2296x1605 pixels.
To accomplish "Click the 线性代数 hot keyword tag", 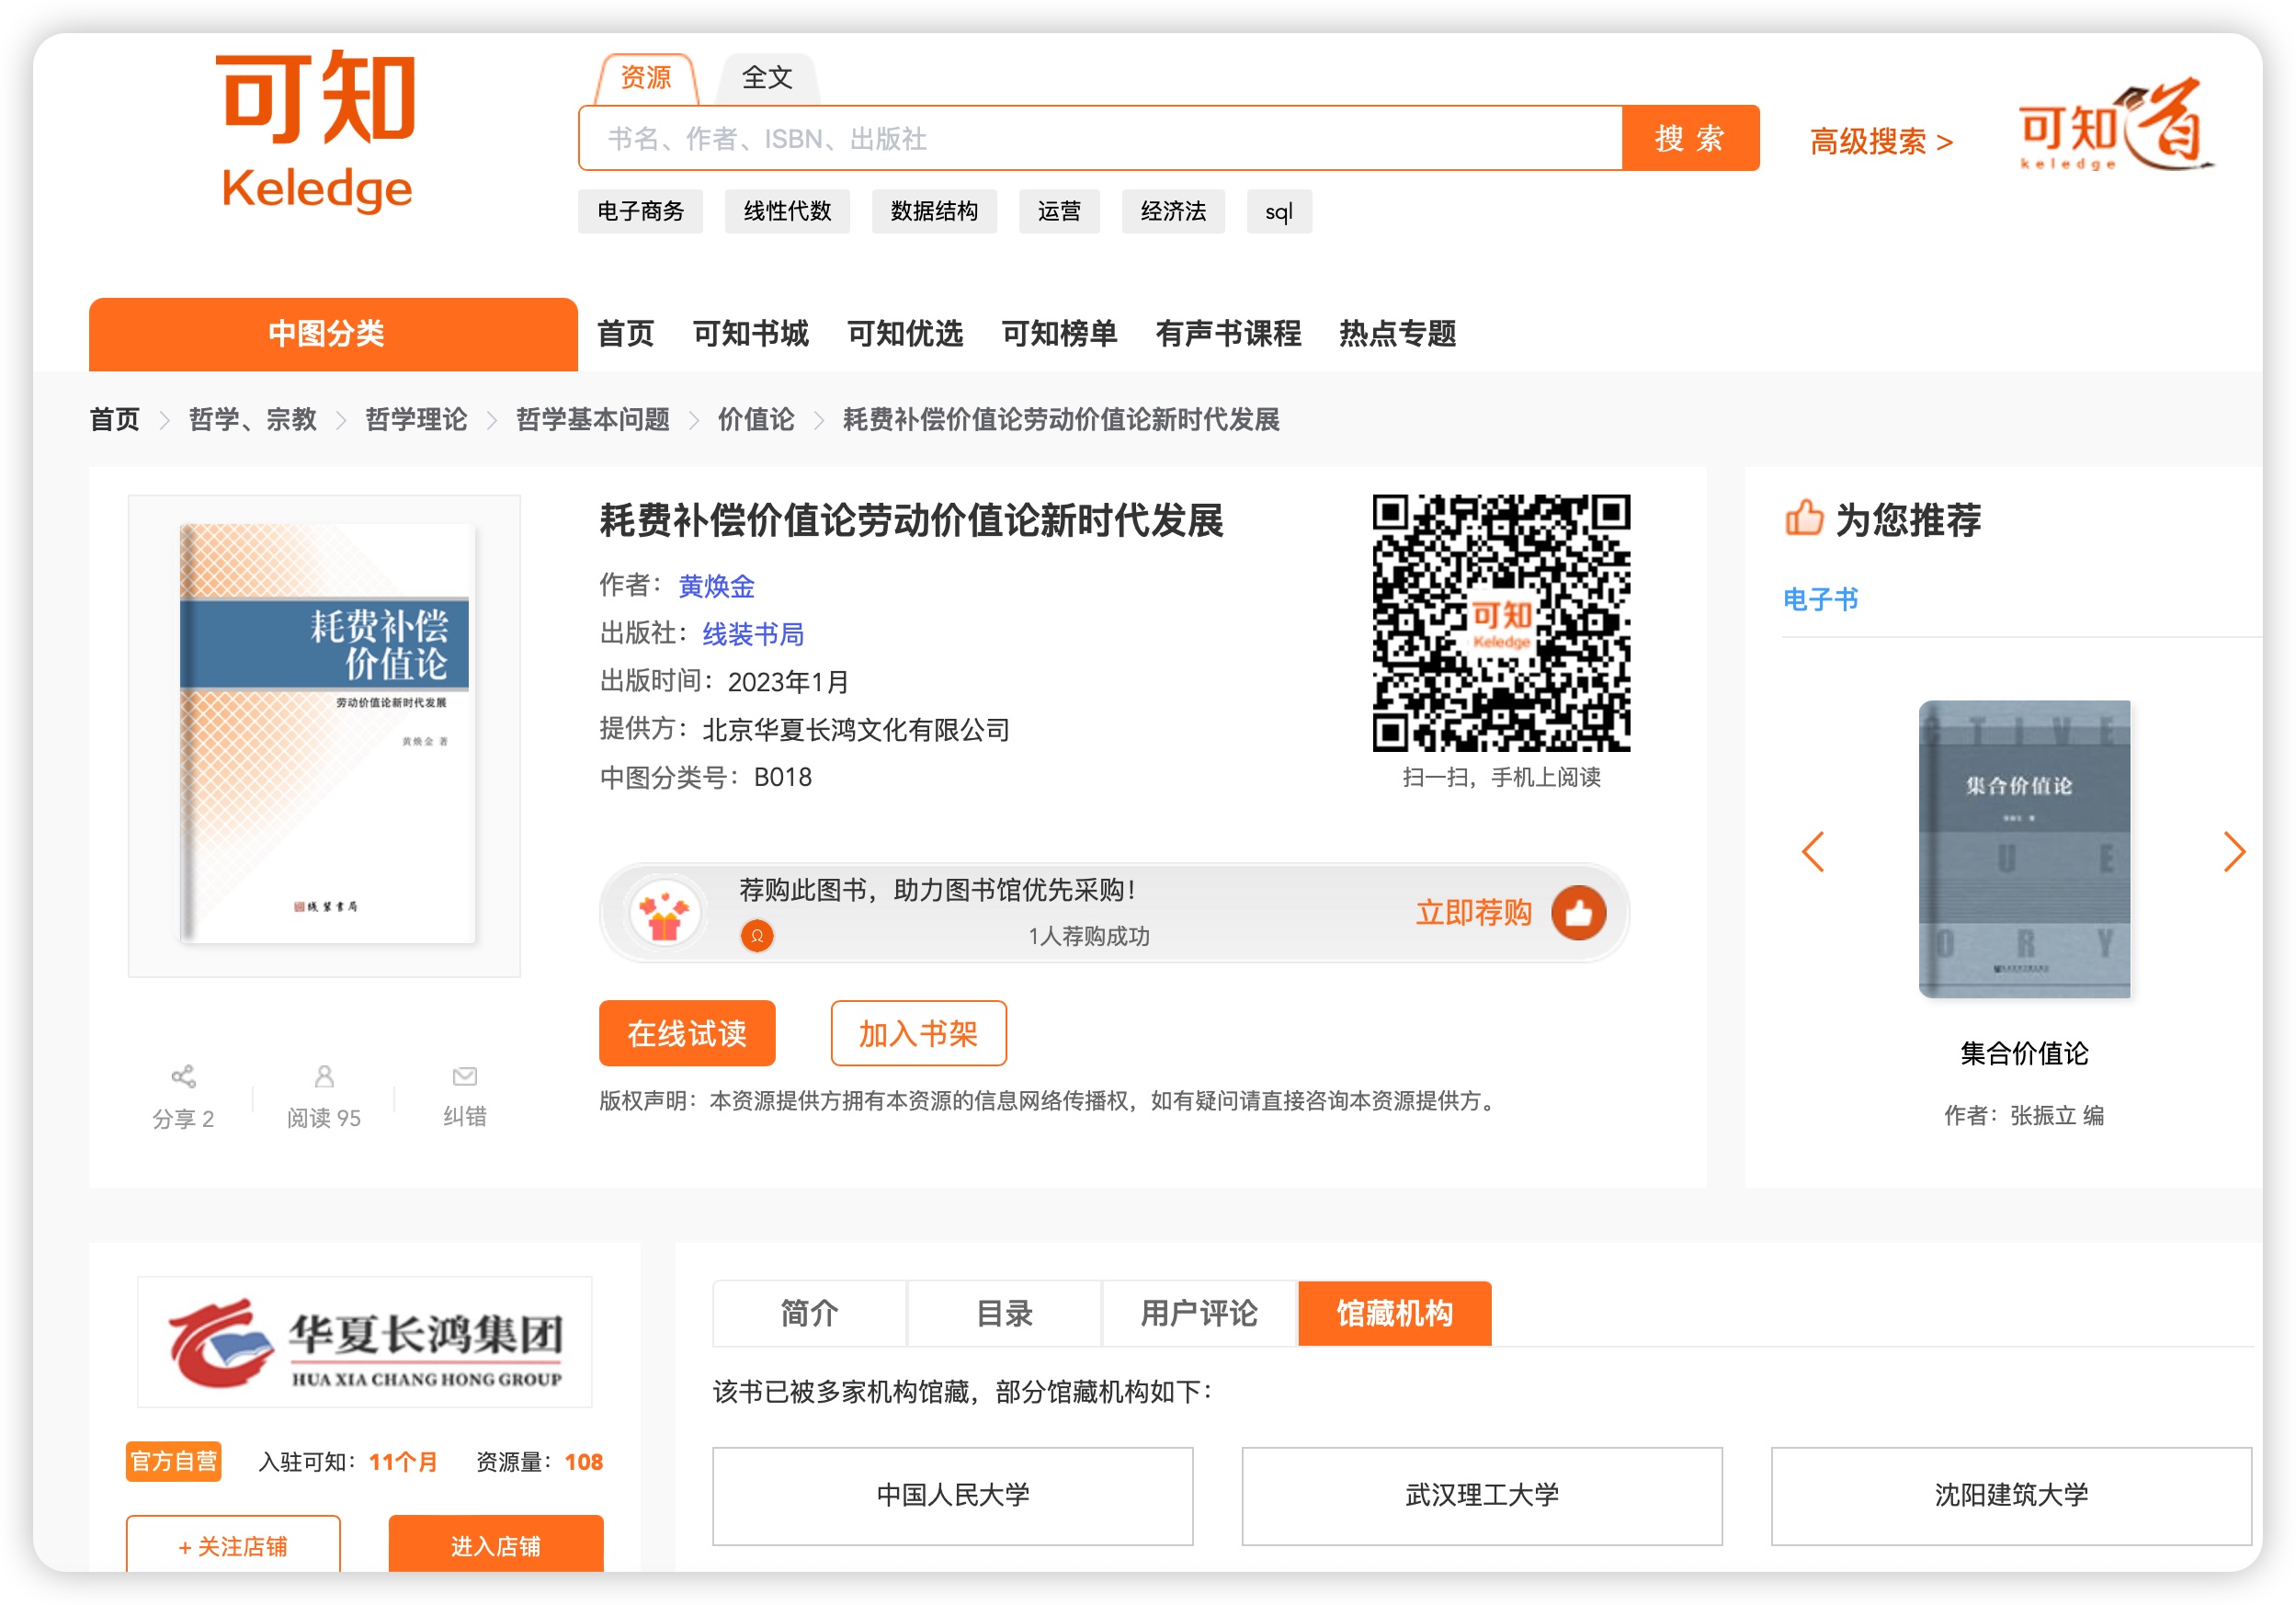I will pyautogui.click(x=787, y=211).
